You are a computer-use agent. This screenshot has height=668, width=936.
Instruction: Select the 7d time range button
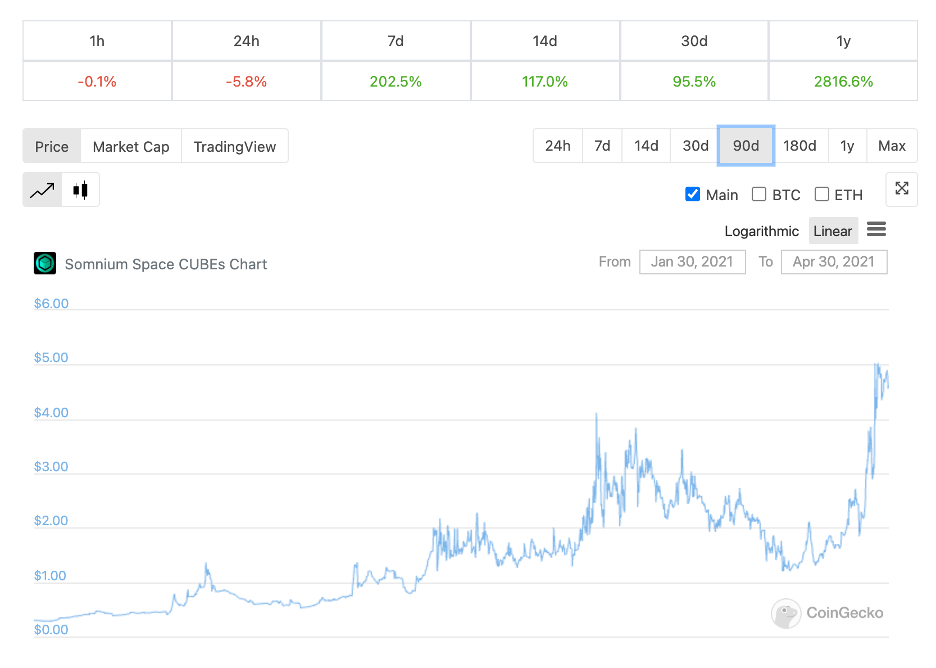tap(602, 146)
